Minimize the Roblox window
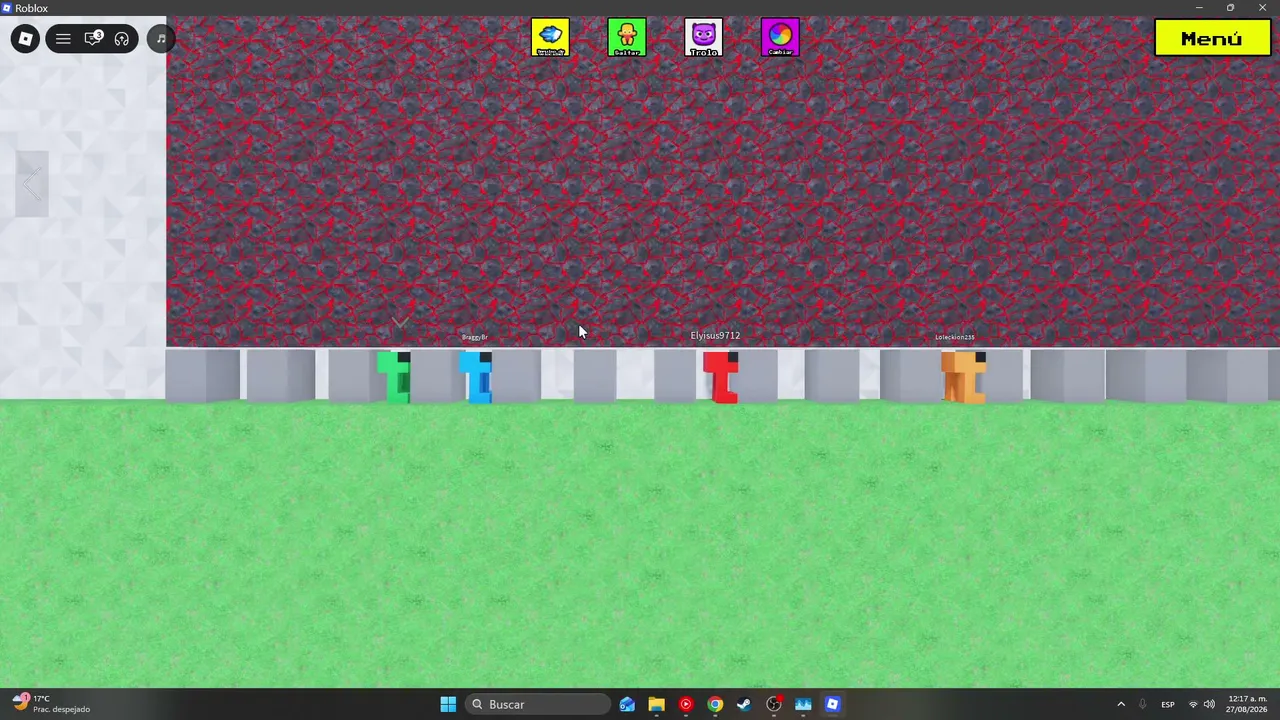Screen dimensions: 1280x720 (1199, 8)
